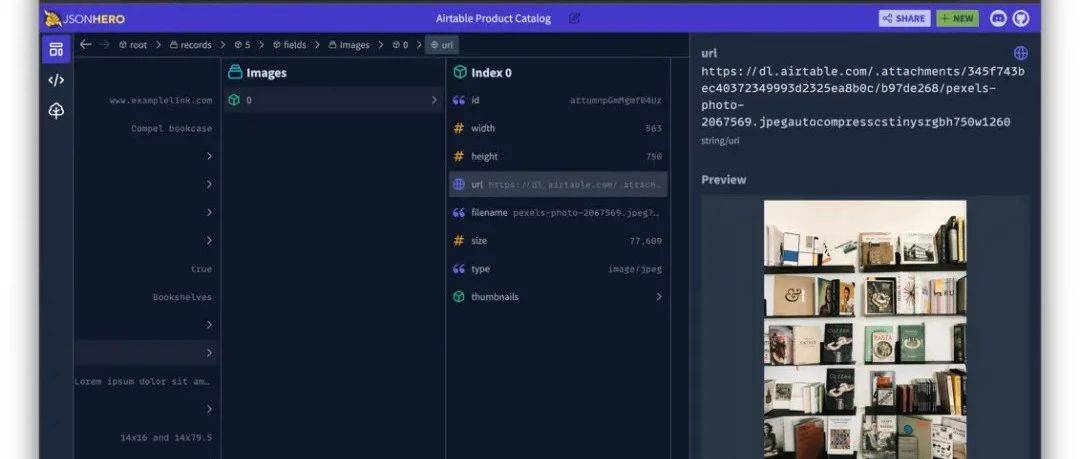Select the www.examplelink.com row
Viewport: 1080px width, 459px height.
click(147, 100)
